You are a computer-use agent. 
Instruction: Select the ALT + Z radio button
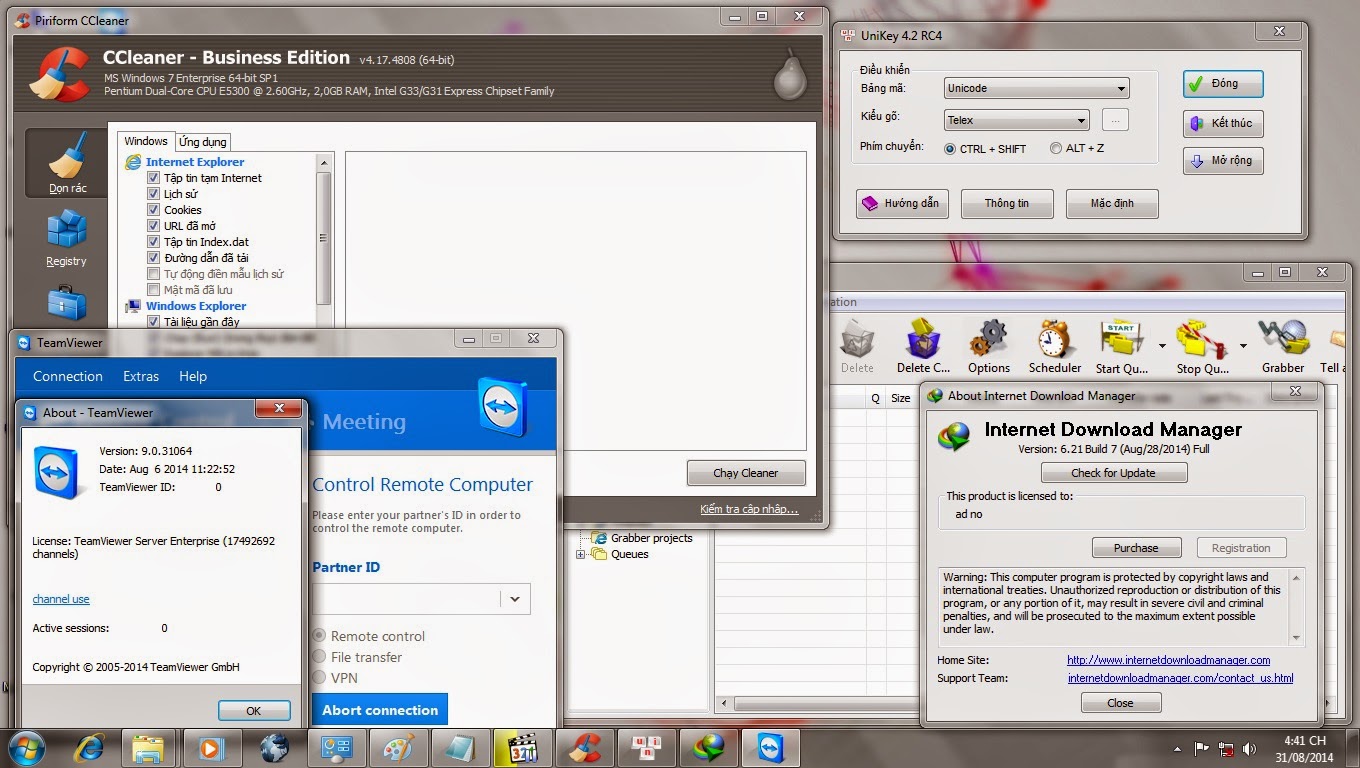pyautogui.click(x=1056, y=149)
